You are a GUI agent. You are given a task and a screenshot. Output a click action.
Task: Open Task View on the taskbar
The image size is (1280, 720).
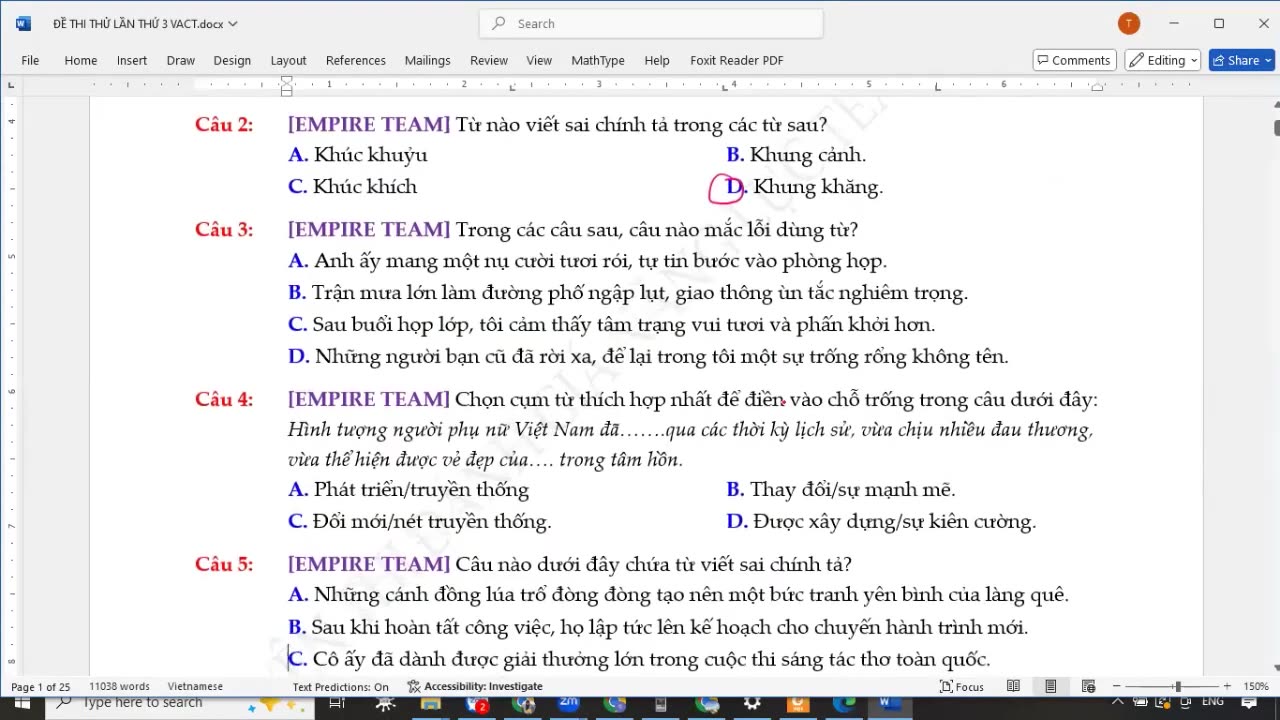[x=337, y=704]
